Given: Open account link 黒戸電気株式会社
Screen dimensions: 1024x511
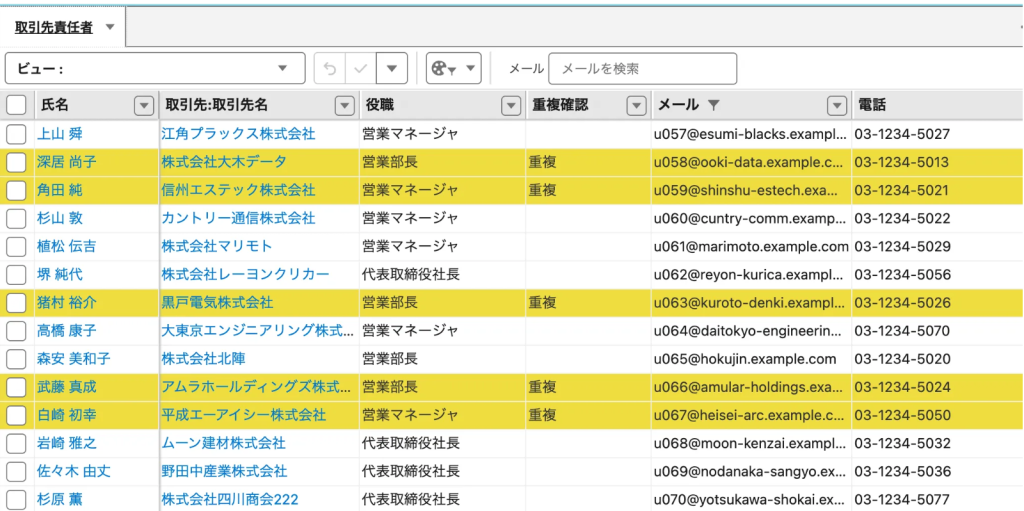Looking at the screenshot, I should tap(217, 303).
